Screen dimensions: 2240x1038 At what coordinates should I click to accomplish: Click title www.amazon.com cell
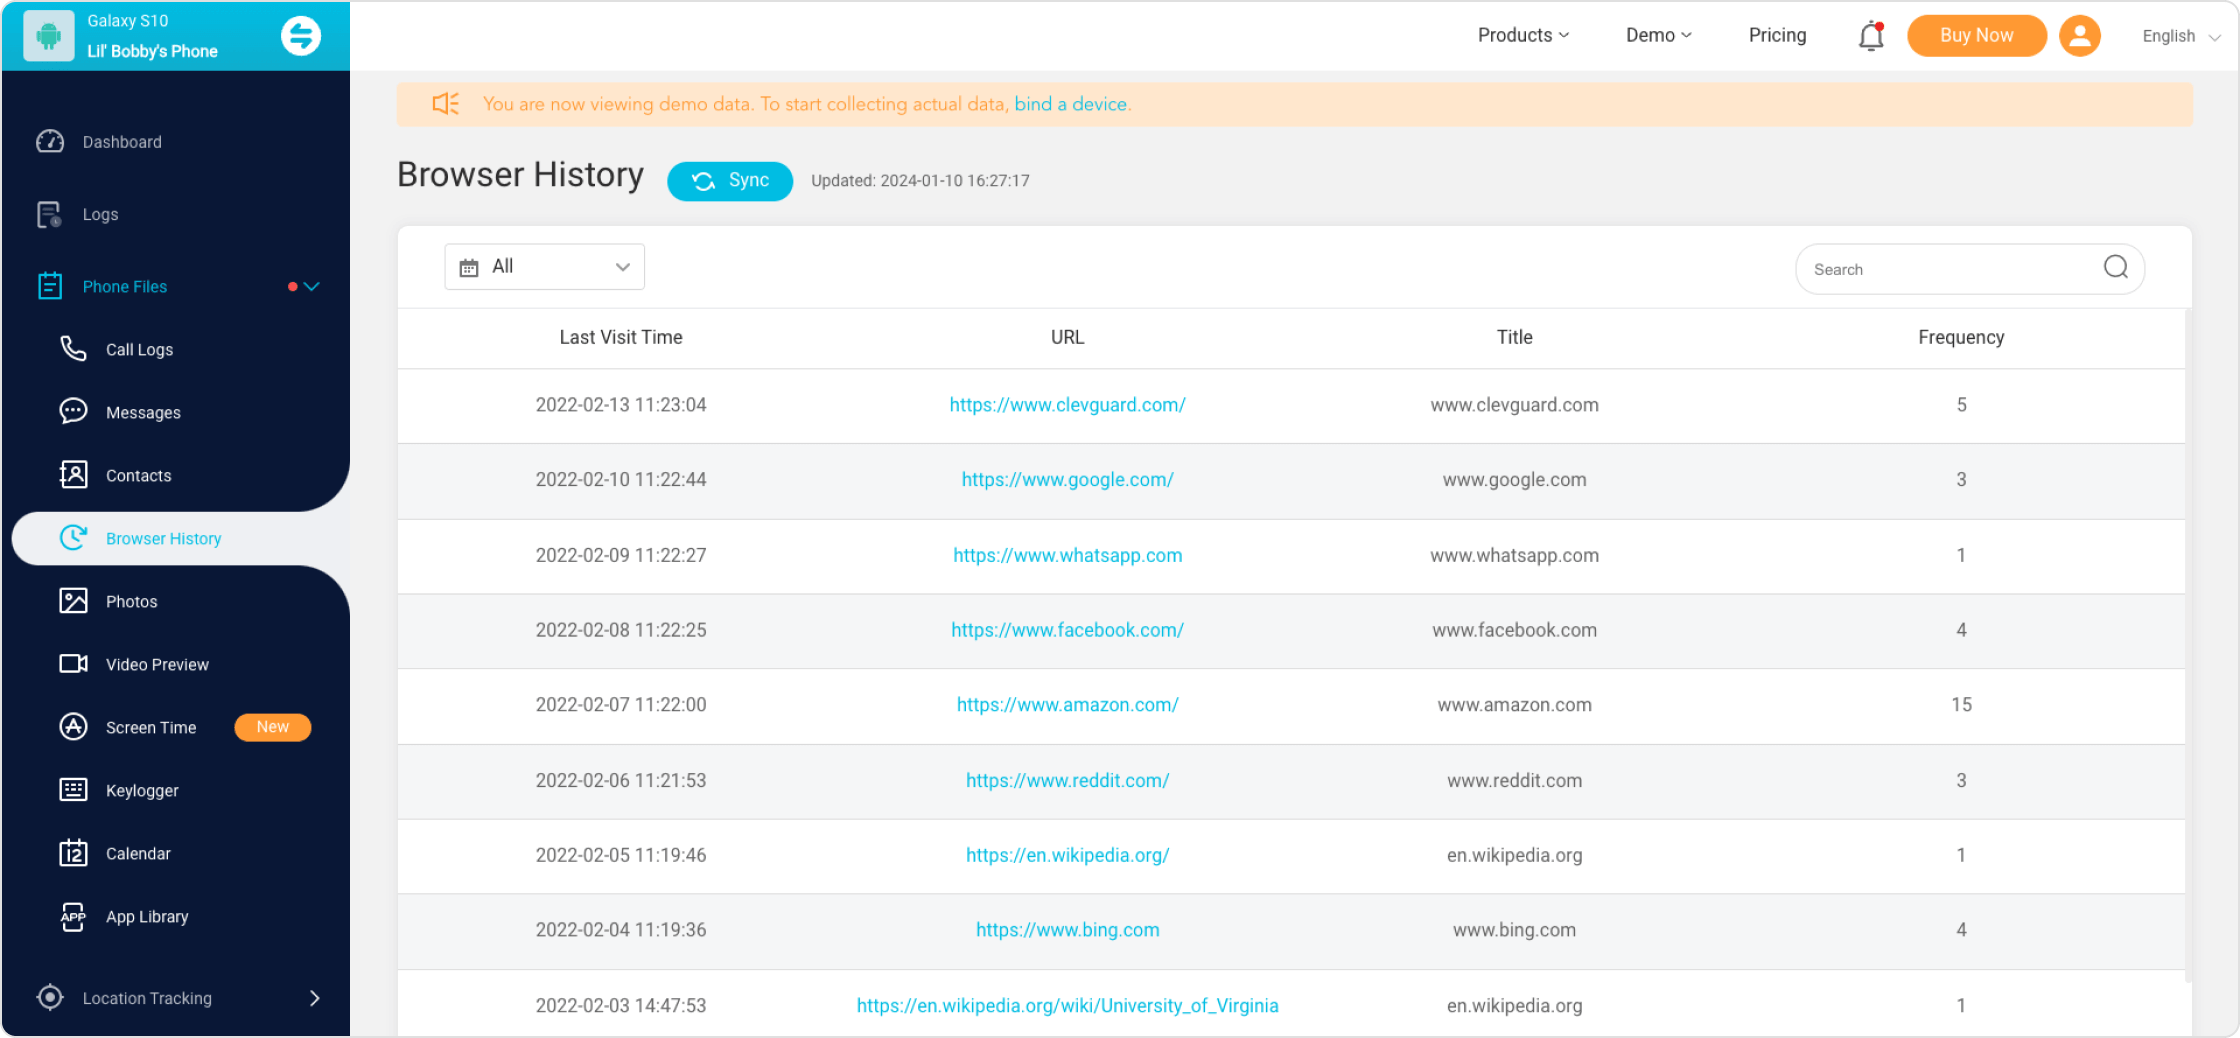tap(1514, 705)
